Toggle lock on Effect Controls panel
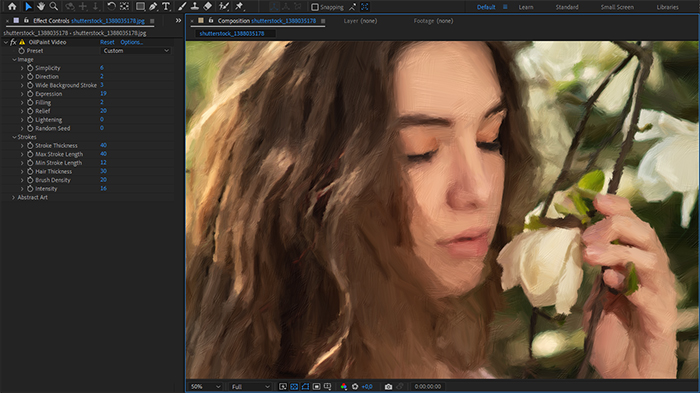The height and width of the screenshot is (393, 700). click(x=26, y=20)
